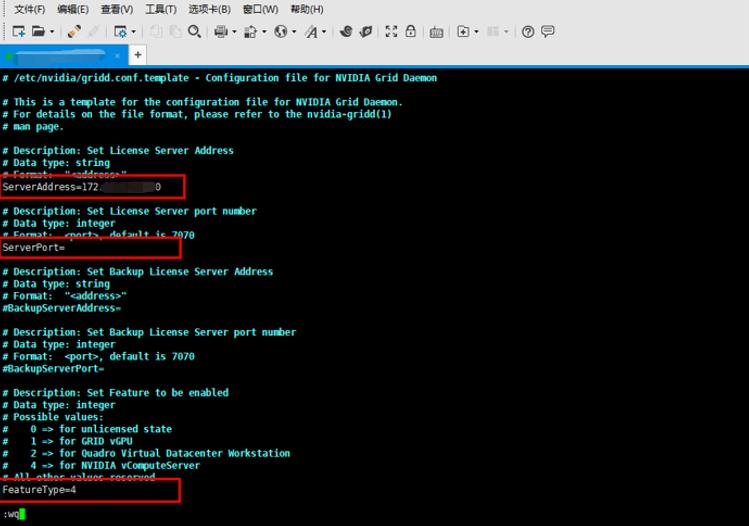Click the leaf-shaped Xagent icon
The height and width of the screenshot is (526, 749).
[366, 32]
